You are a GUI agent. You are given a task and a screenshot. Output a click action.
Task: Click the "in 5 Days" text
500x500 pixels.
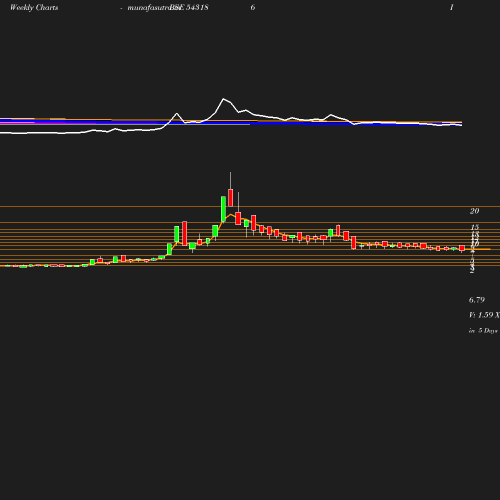click(x=483, y=331)
